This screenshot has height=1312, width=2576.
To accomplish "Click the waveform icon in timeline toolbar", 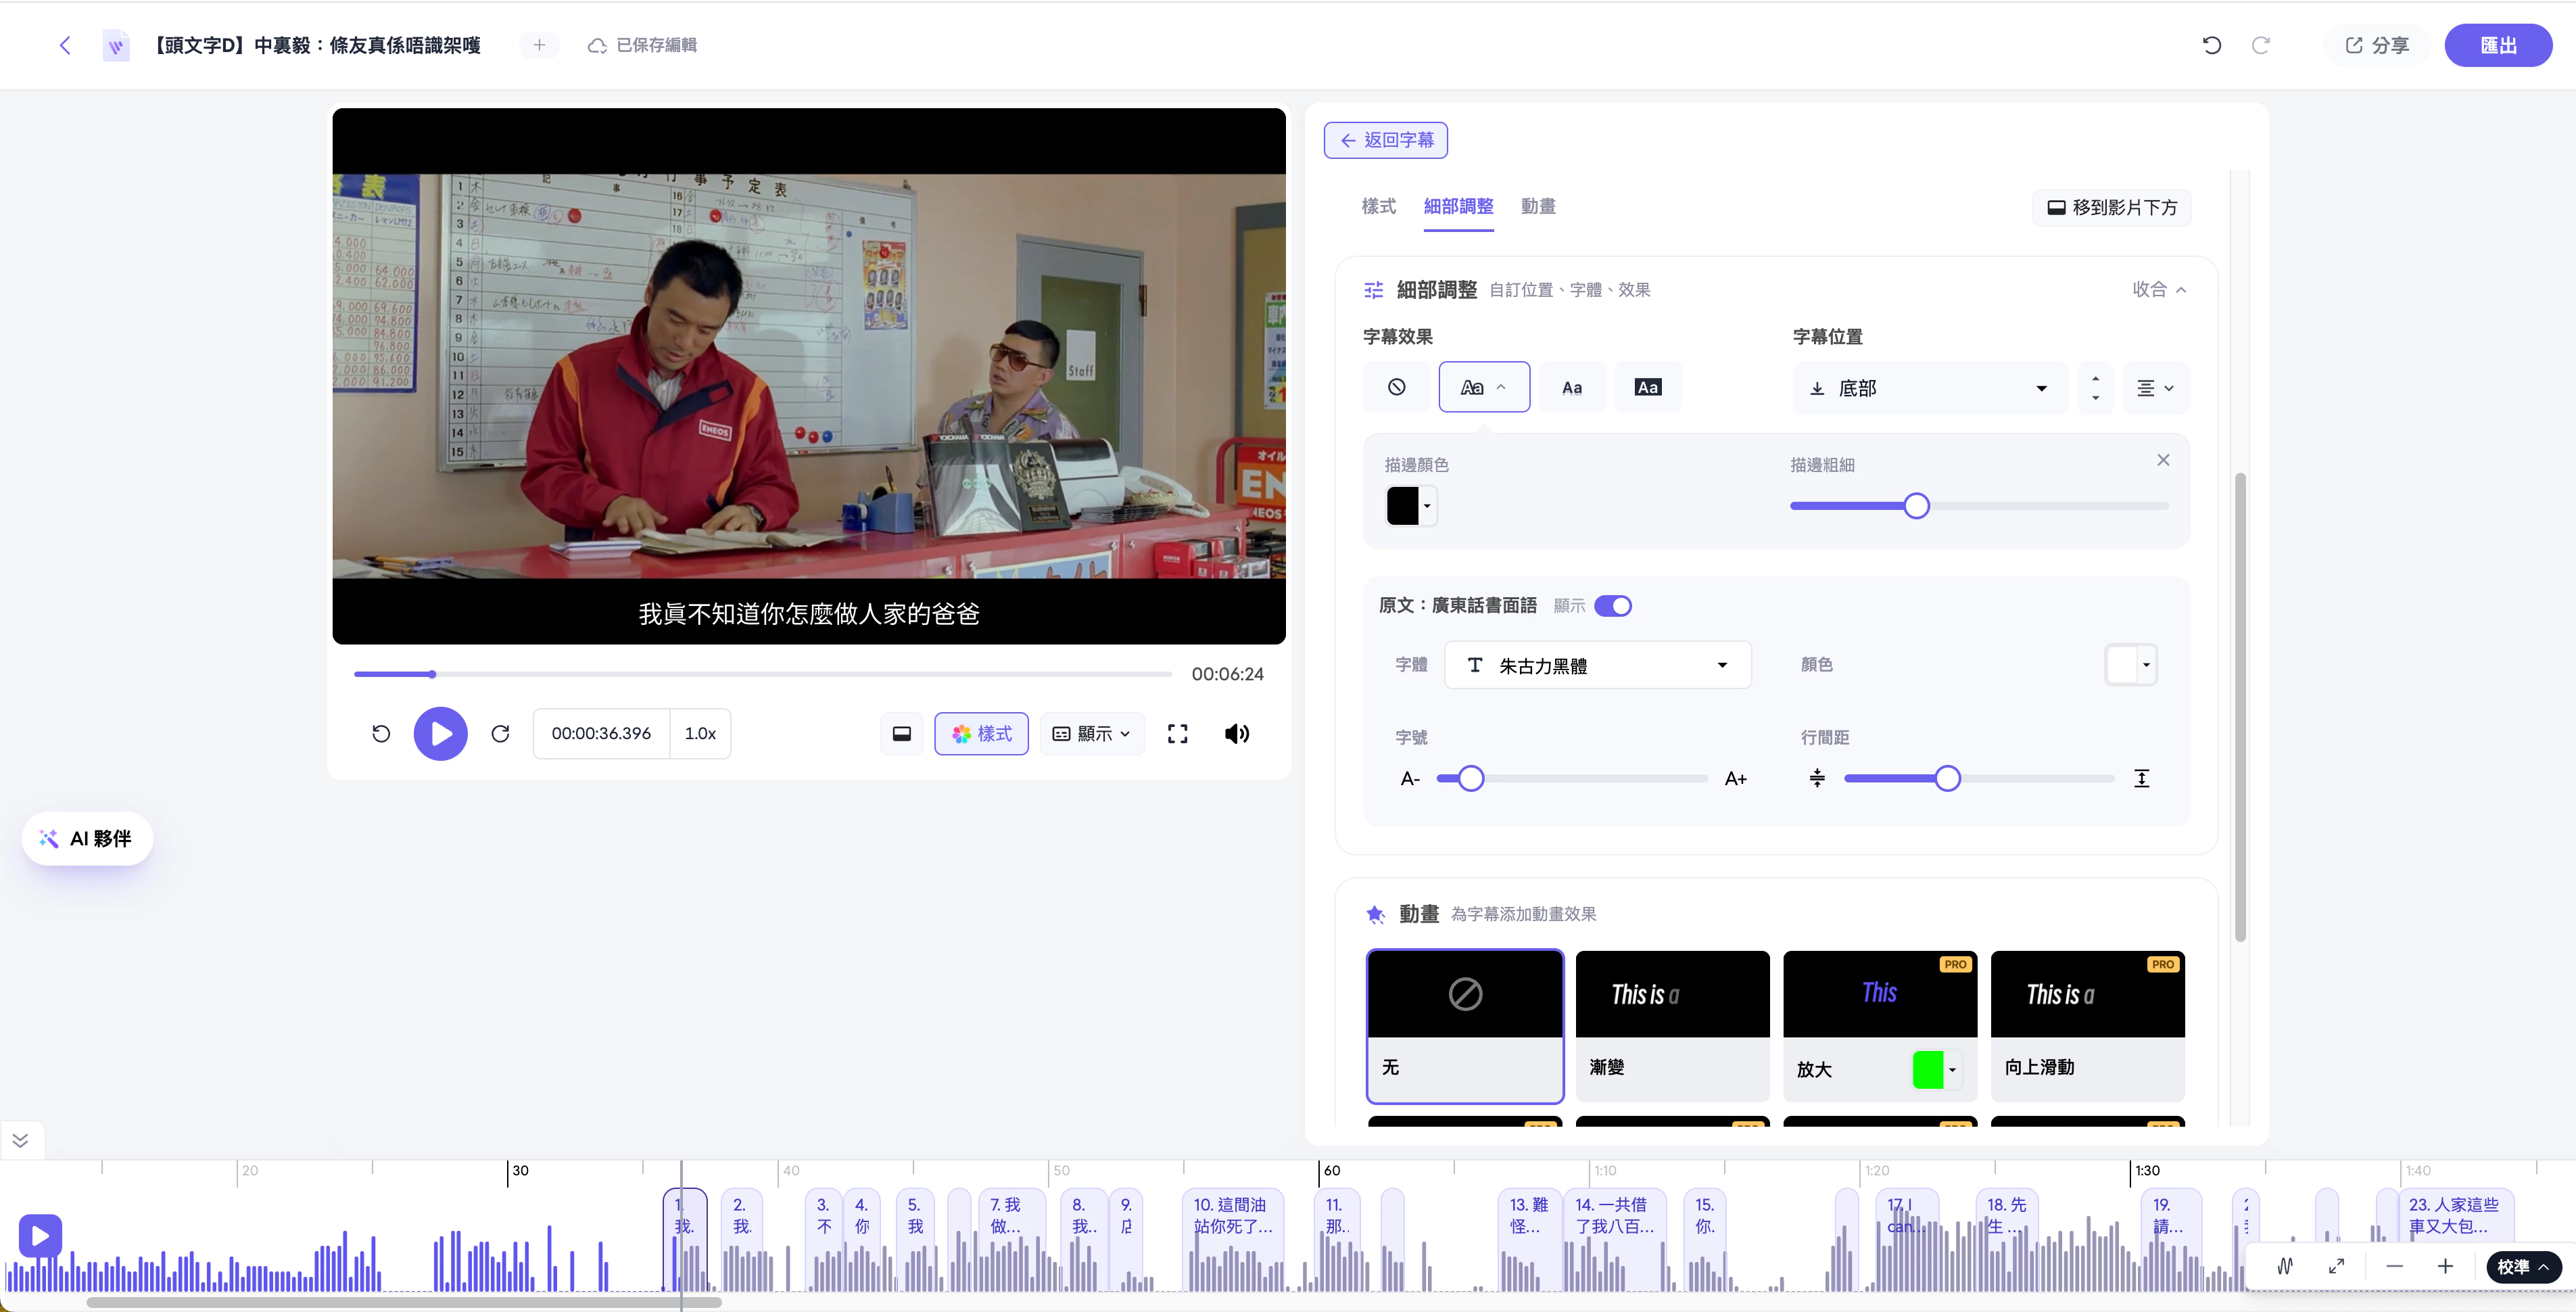I will 2285,1266.
